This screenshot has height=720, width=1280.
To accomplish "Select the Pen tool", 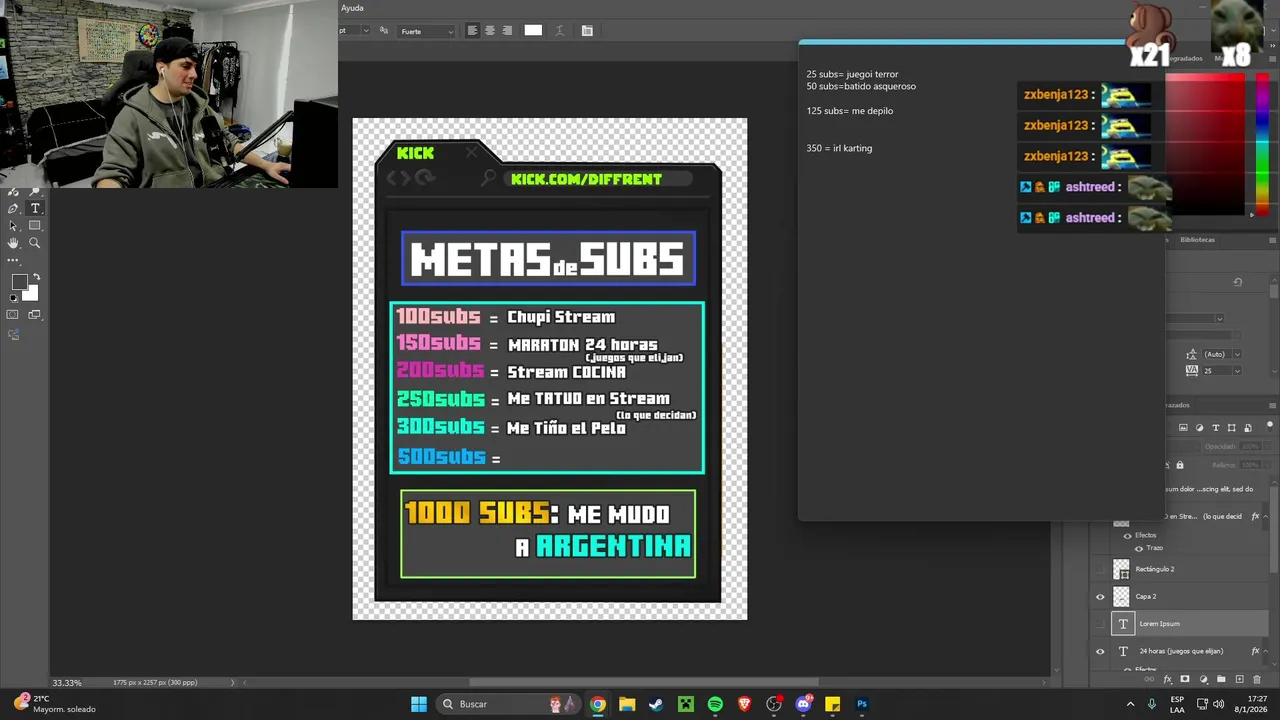I will (x=13, y=208).
